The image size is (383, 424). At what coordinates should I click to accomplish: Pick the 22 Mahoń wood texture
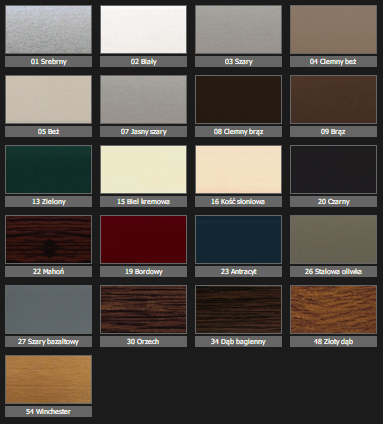click(48, 240)
